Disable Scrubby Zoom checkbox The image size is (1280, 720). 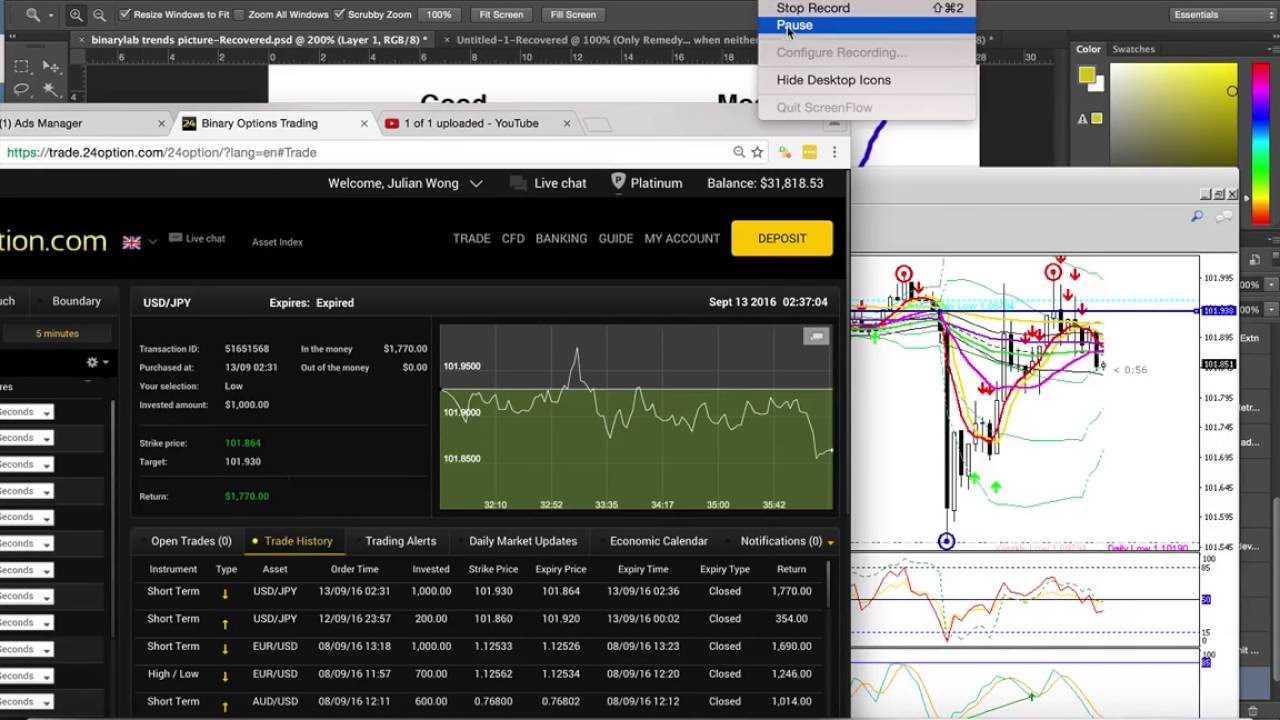[339, 15]
